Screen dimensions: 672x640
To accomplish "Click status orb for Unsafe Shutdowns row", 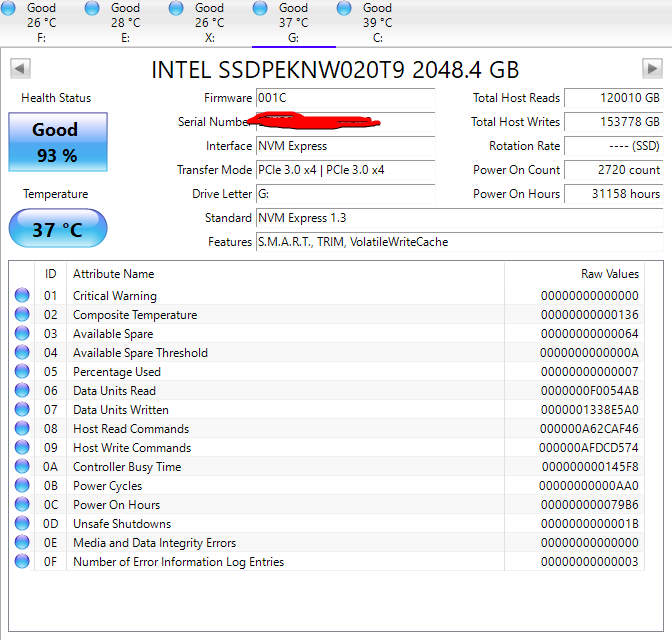I will [22, 523].
